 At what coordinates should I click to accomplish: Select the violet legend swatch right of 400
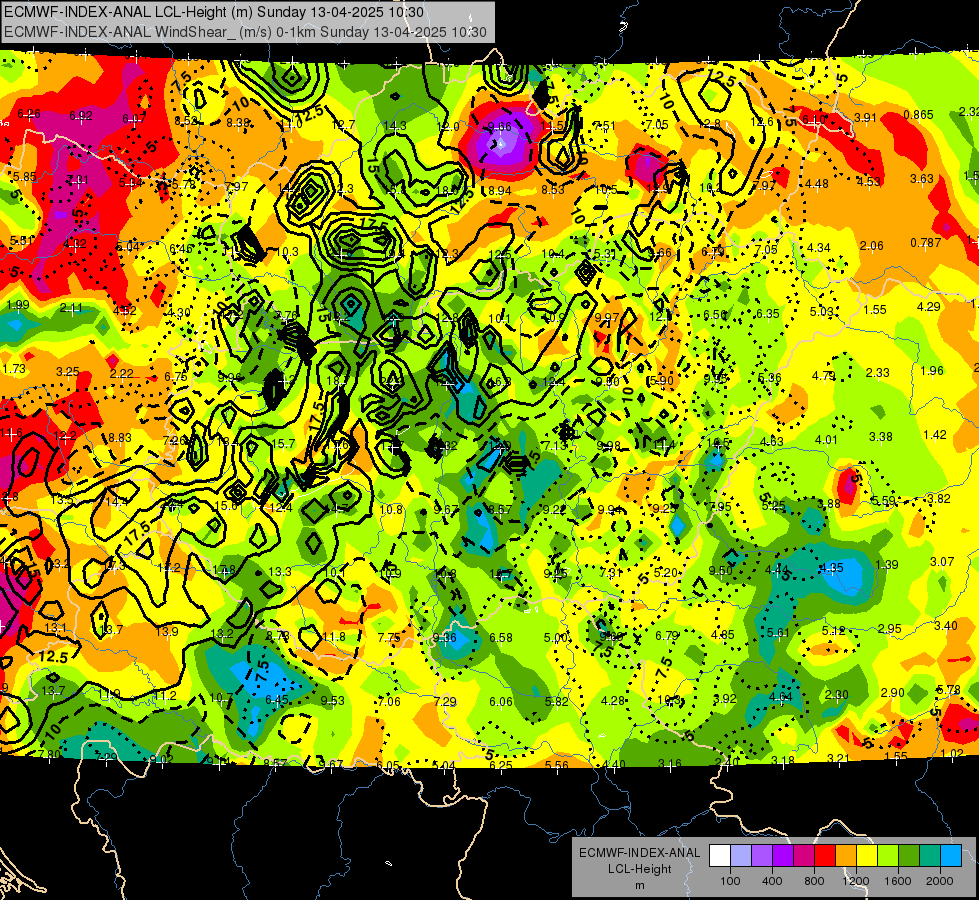[x=783, y=855]
